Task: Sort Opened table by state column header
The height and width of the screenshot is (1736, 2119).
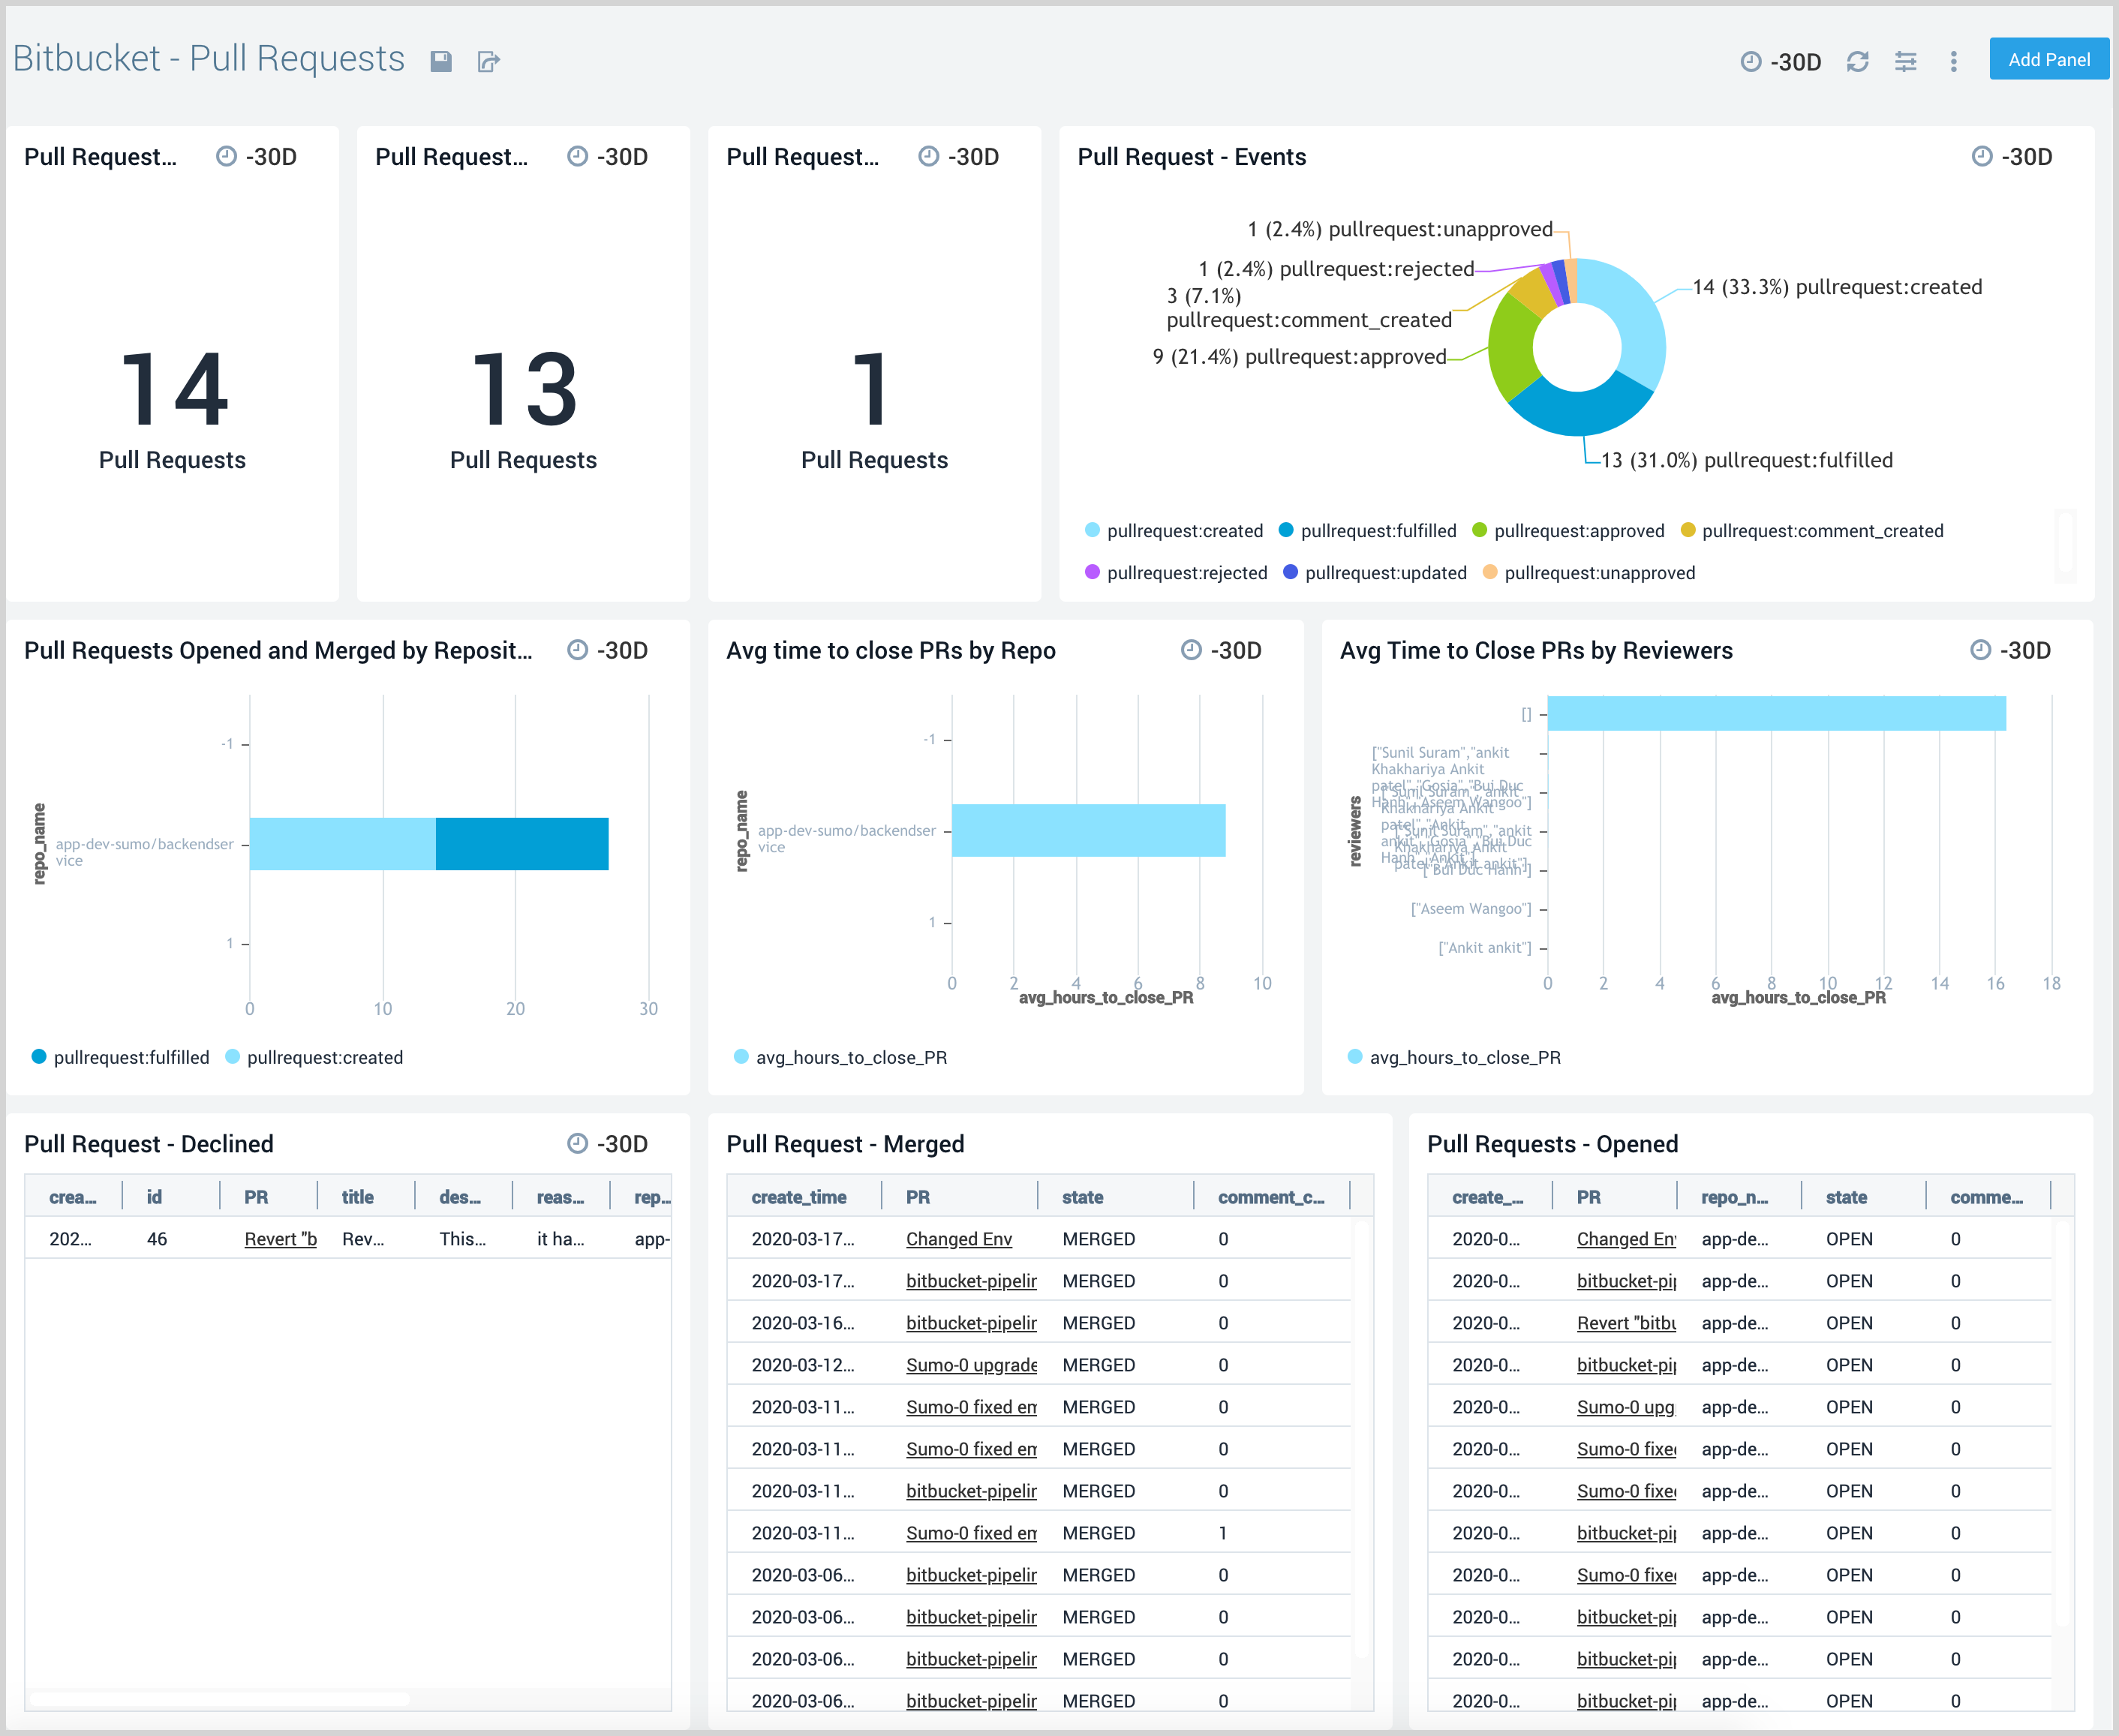Action: click(1846, 1197)
